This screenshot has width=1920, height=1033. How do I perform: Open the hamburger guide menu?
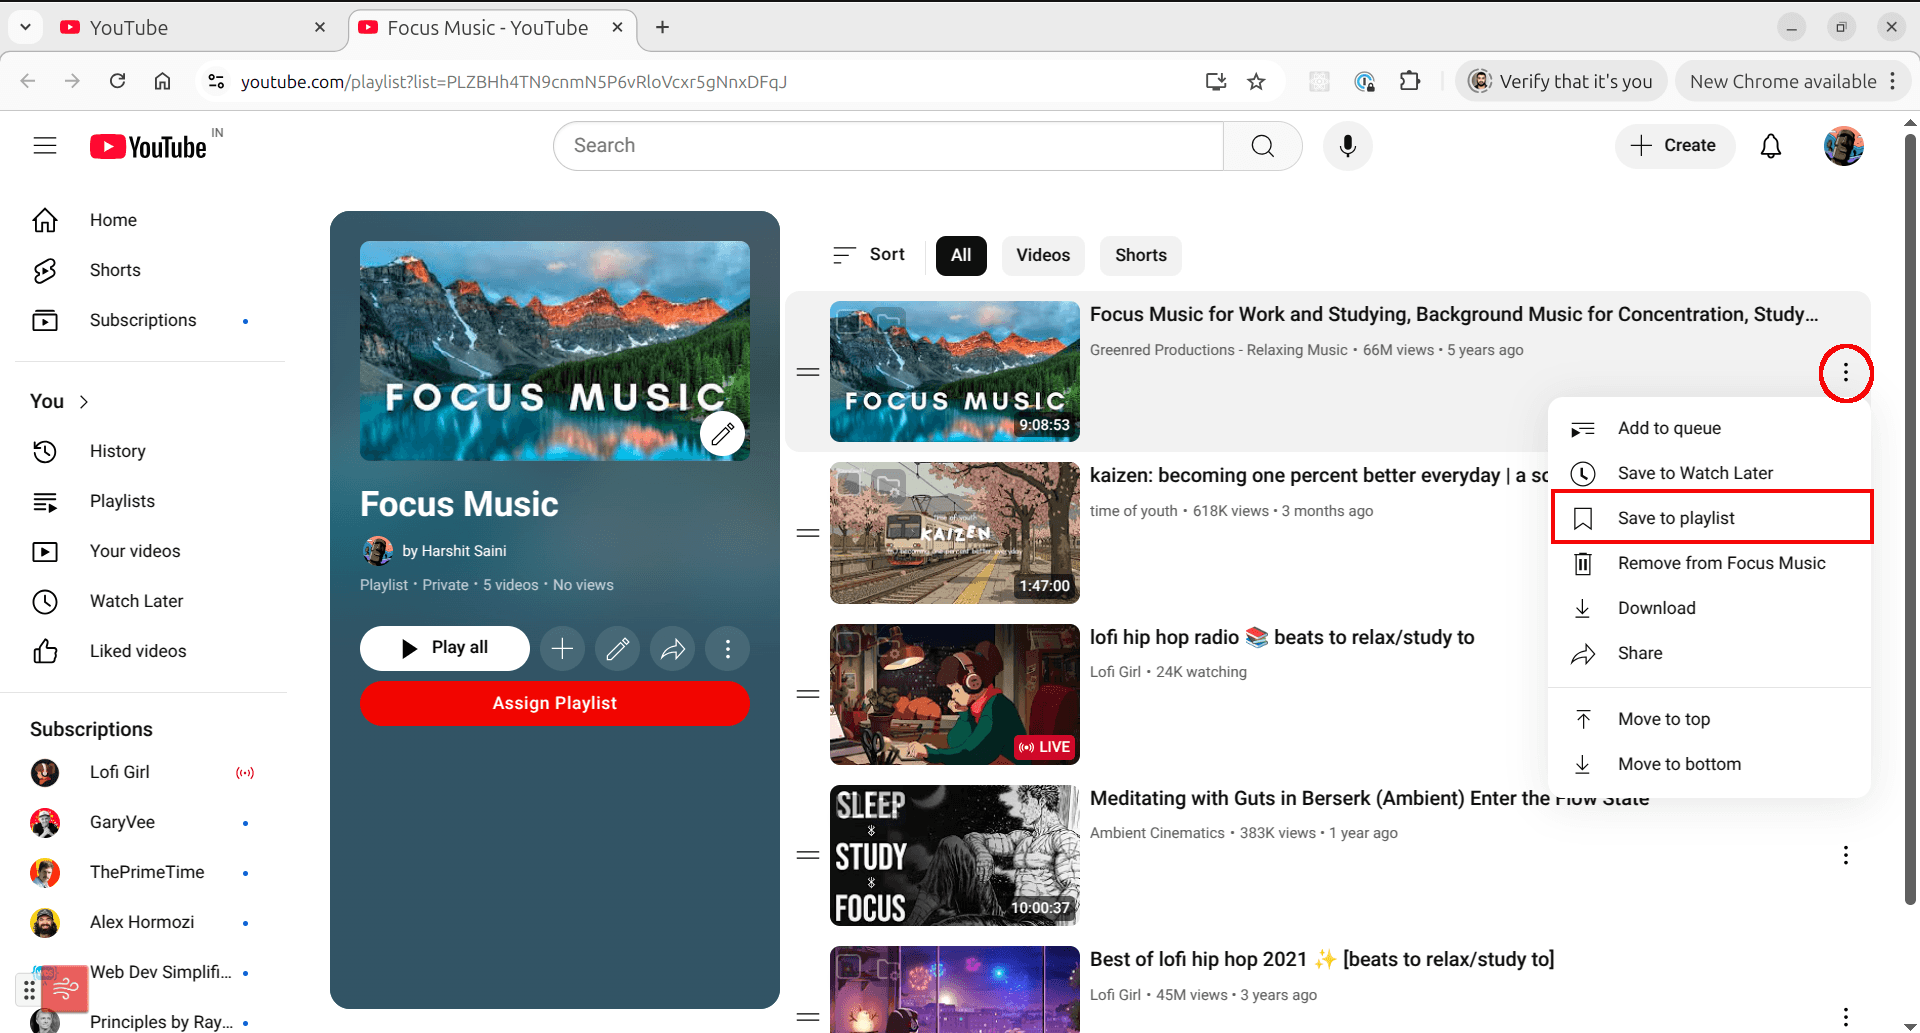point(45,146)
